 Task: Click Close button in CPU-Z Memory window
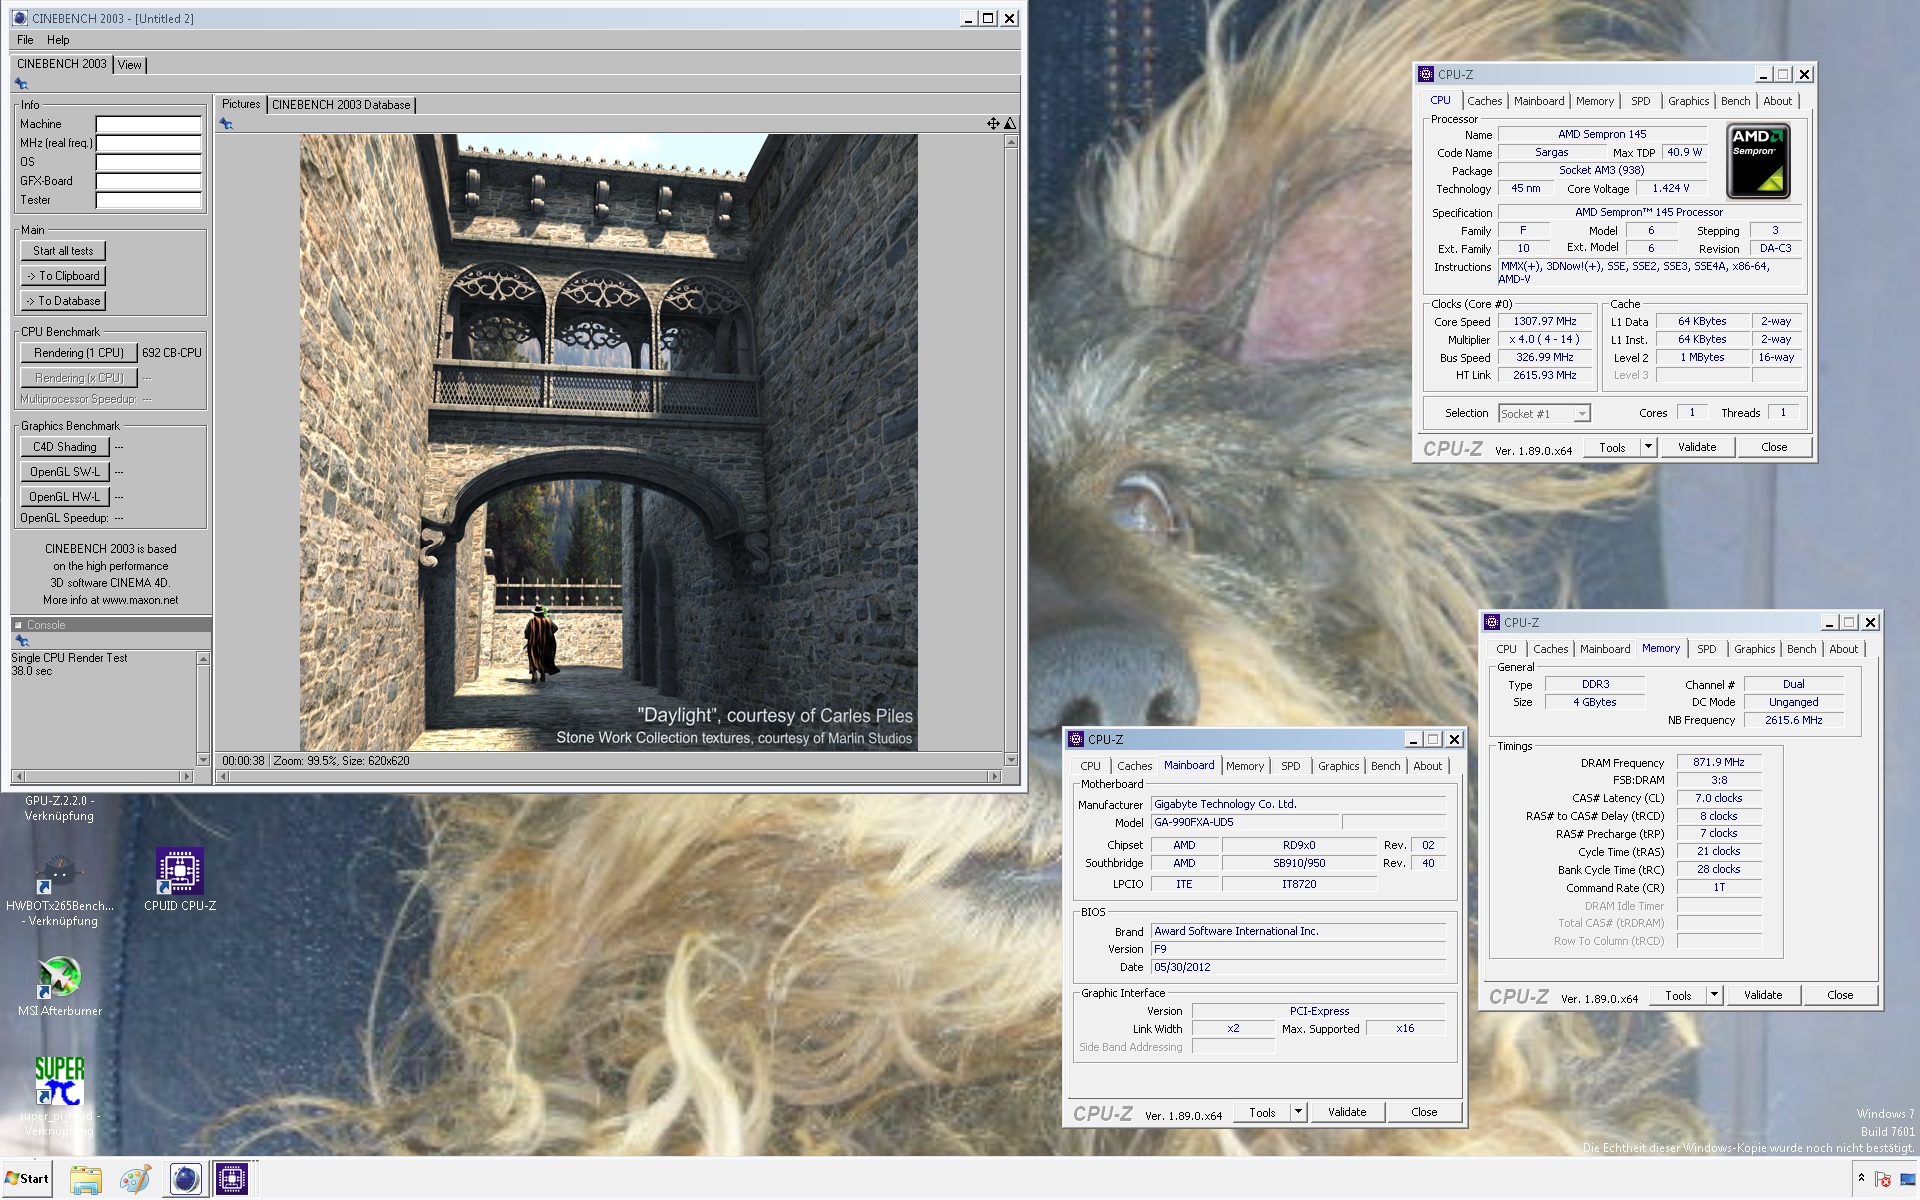[x=1839, y=995]
